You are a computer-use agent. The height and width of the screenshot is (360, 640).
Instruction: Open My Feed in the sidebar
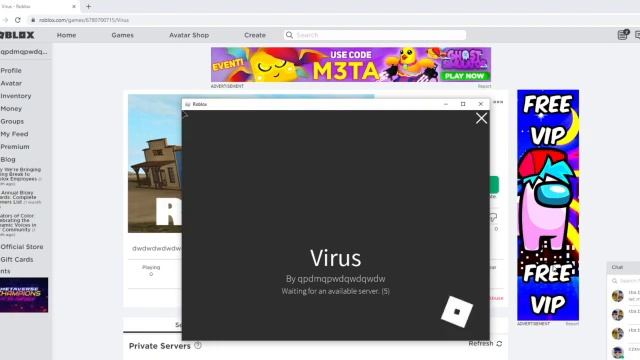(x=14, y=134)
